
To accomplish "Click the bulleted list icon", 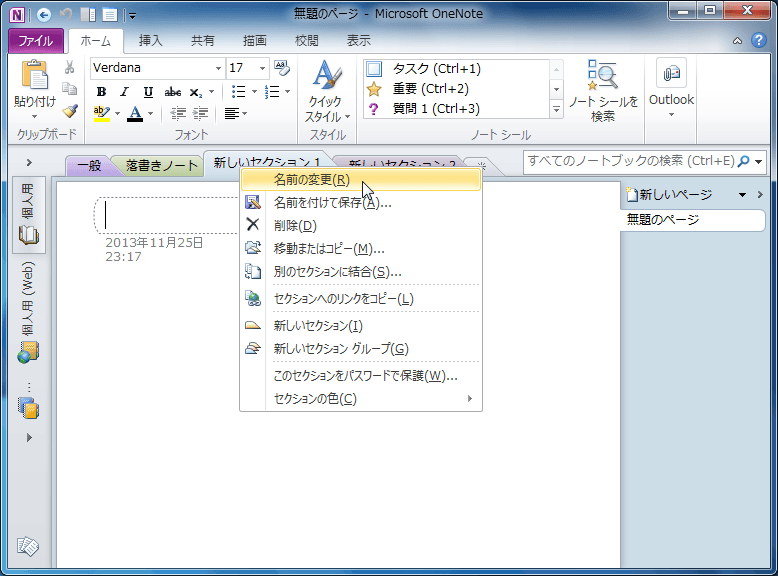I will tap(239, 92).
